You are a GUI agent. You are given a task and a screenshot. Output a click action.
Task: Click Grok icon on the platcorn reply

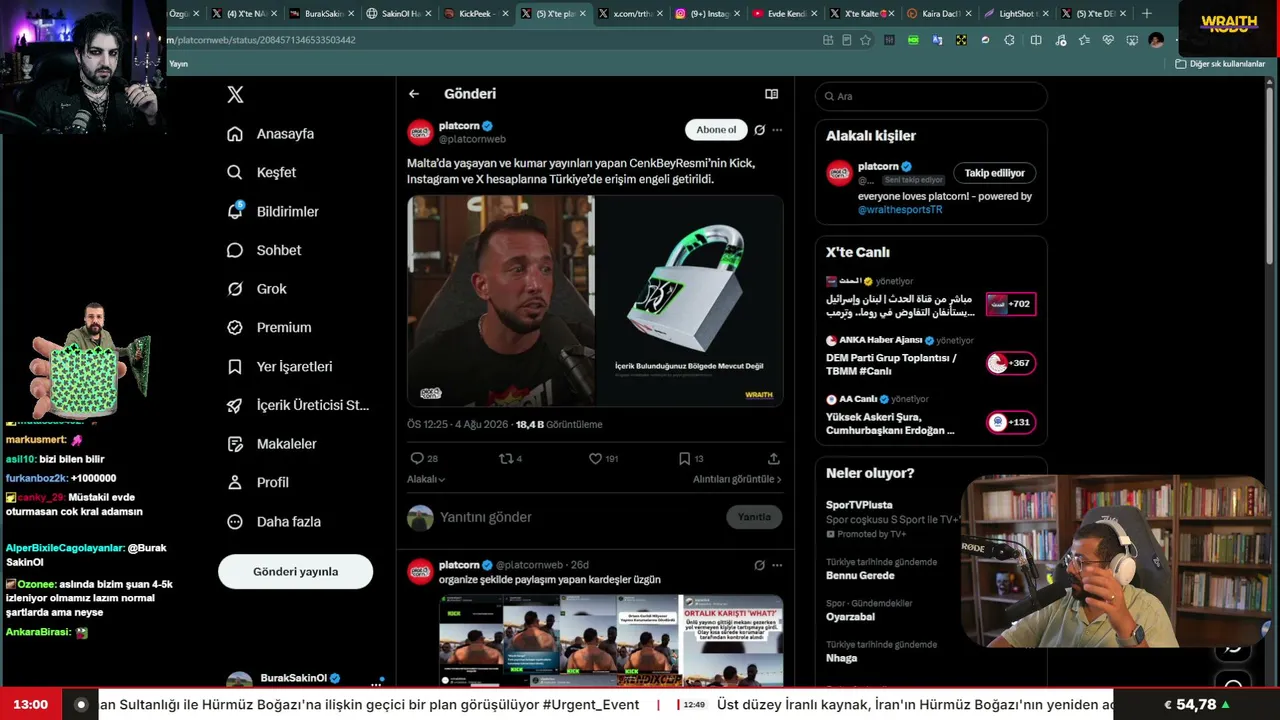click(759, 565)
